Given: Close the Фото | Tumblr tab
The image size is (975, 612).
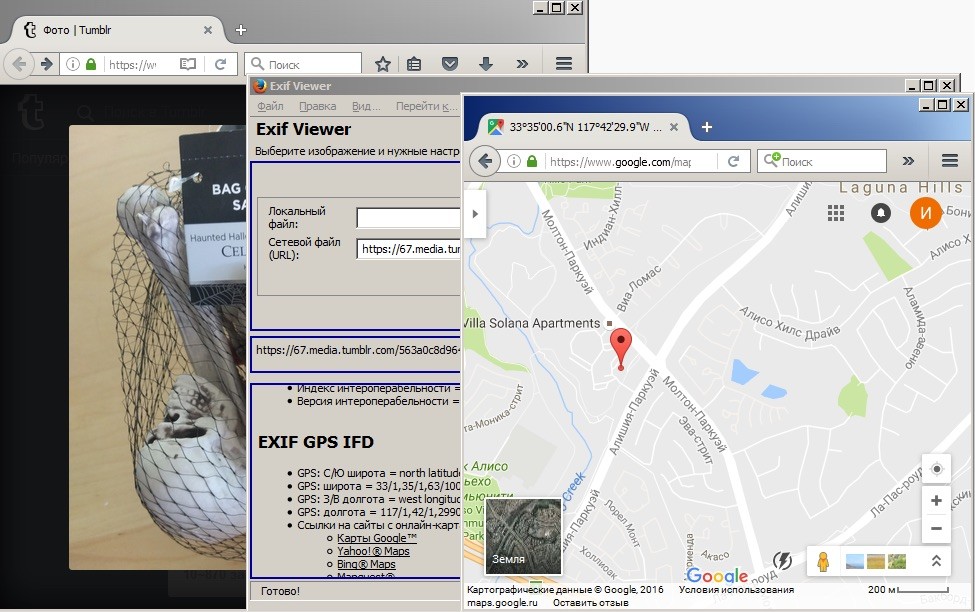Looking at the screenshot, I should (x=208, y=30).
